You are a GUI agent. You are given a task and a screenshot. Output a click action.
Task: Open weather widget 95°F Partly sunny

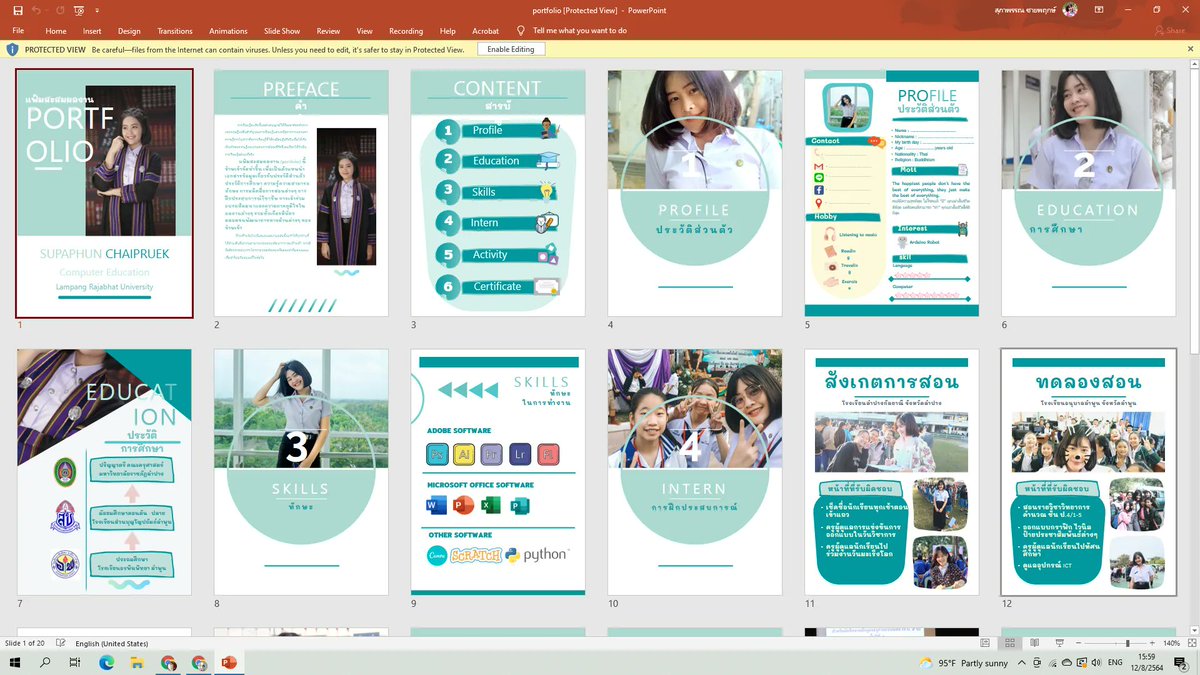(x=964, y=663)
